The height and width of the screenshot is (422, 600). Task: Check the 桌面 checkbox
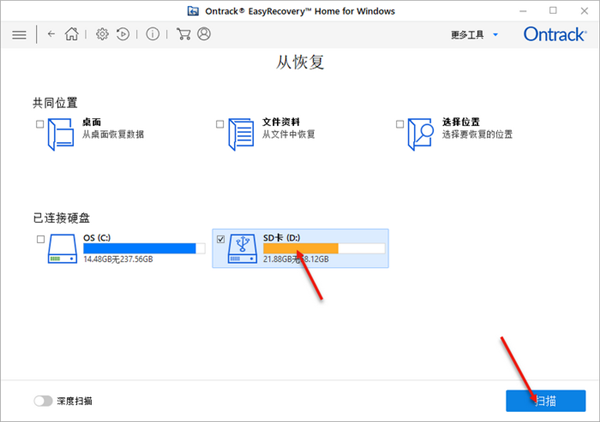[40, 124]
